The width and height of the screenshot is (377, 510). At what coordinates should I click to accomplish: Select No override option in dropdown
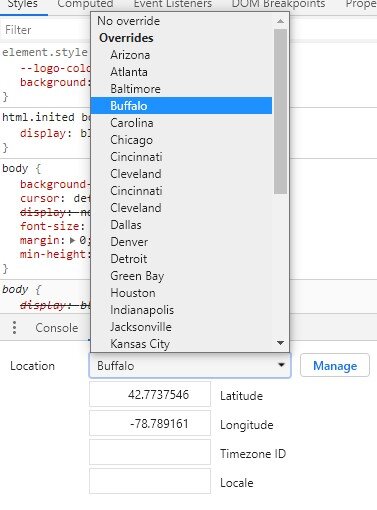(181, 21)
